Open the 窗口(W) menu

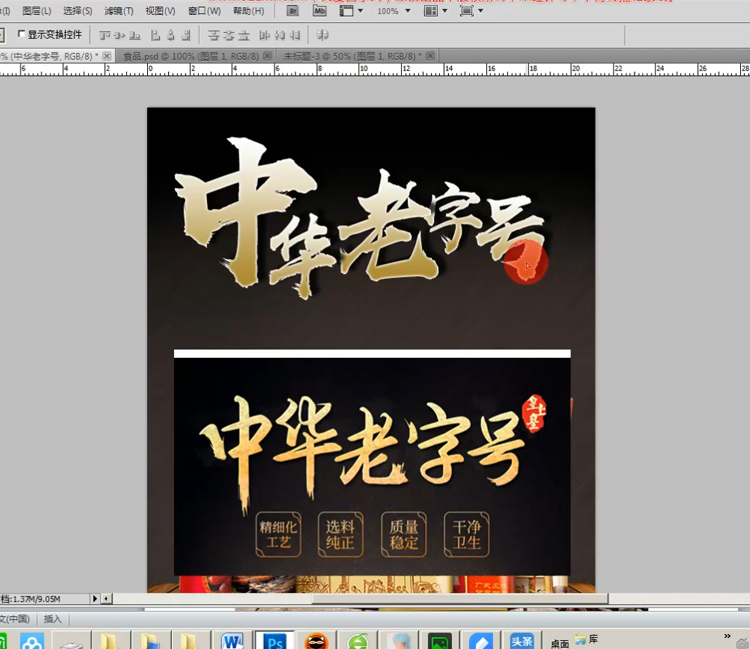pos(204,11)
